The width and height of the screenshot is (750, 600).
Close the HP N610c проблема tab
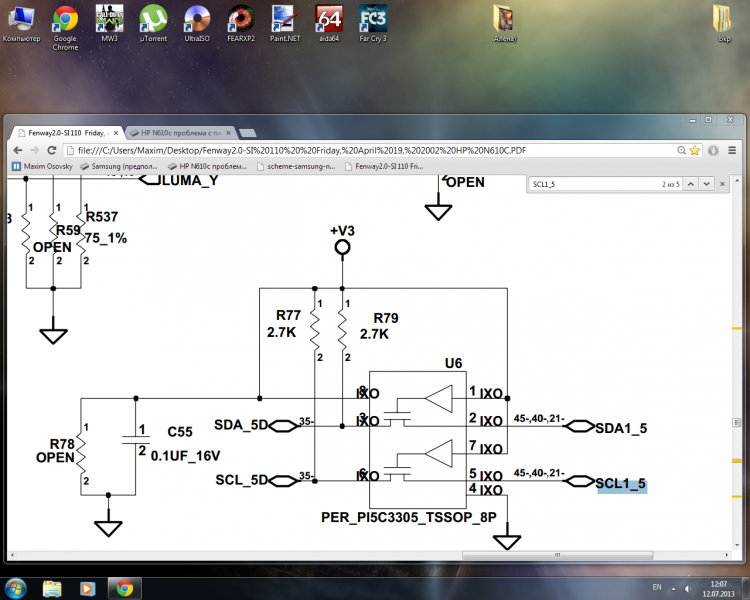coord(228,133)
